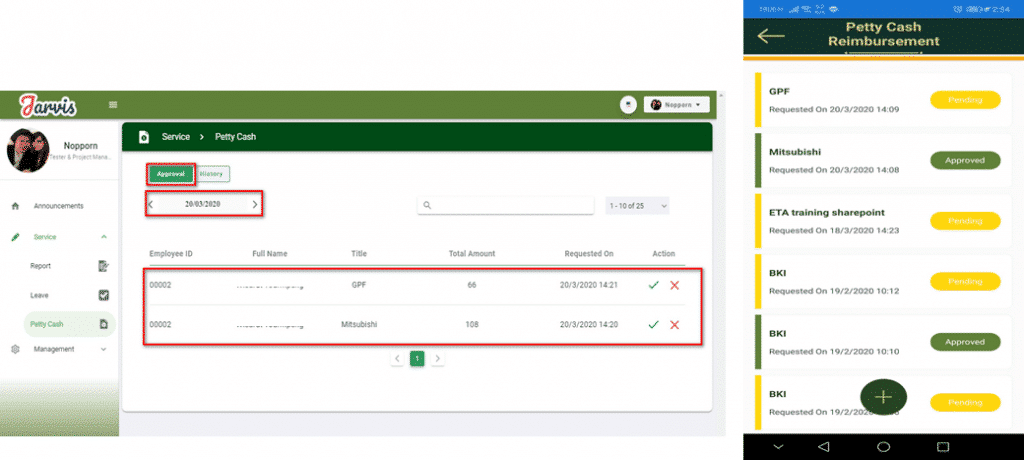The image size is (1024, 460).
Task: Tap the mobile back arrow in Petty Cash header
Action: [x=771, y=36]
